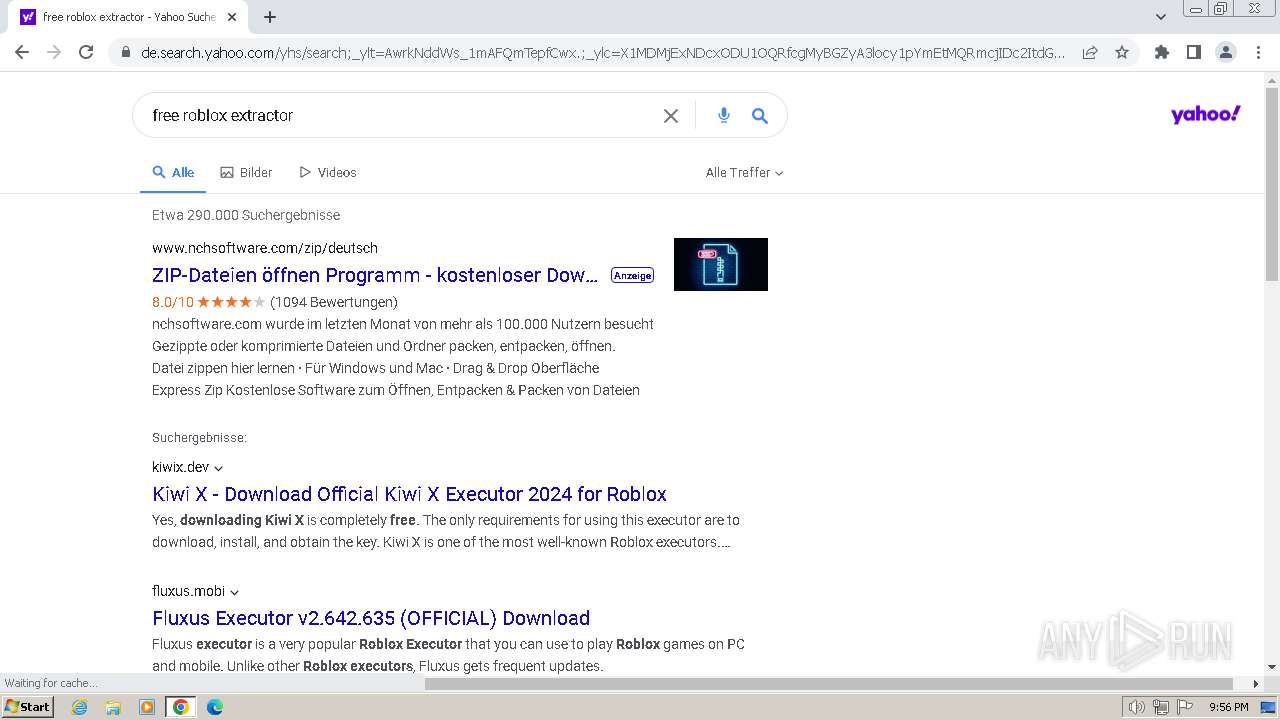Viewport: 1280px width, 720px height.
Task: Click the browser forward arrow
Action: pos(54,52)
